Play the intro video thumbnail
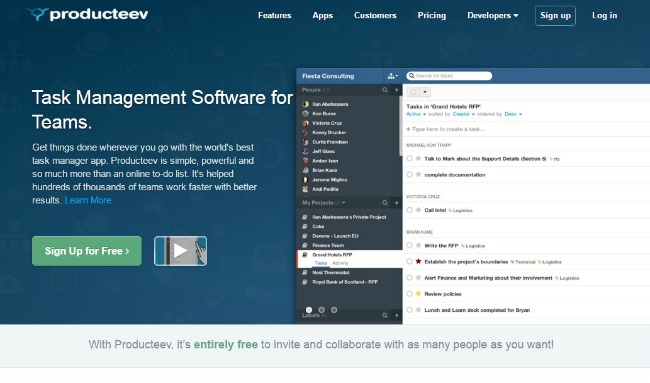Image resolution: width=650 pixels, height=383 pixels. (180, 251)
